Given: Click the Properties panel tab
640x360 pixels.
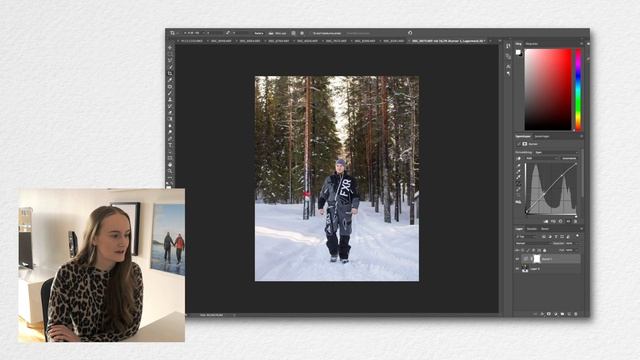Looking at the screenshot, I should (523, 136).
